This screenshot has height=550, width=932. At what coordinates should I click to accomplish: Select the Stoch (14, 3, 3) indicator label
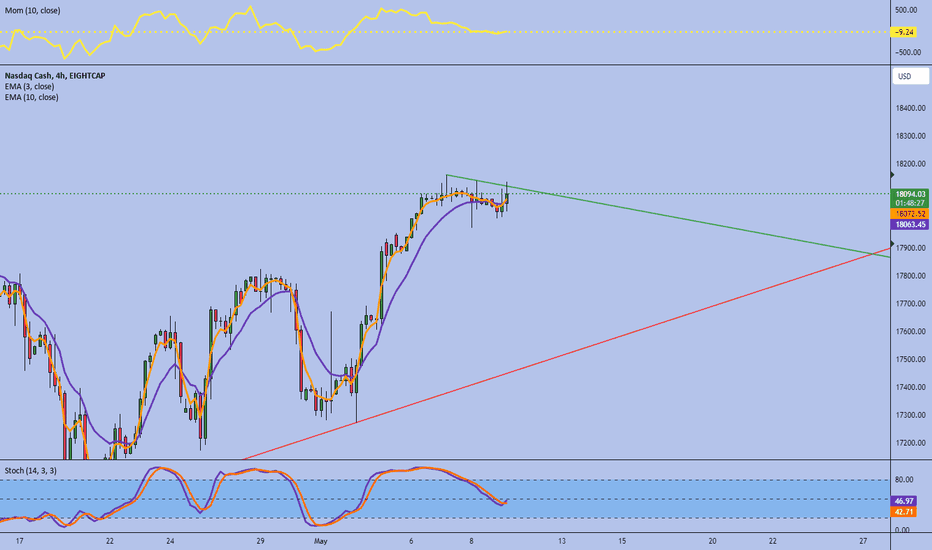31,470
